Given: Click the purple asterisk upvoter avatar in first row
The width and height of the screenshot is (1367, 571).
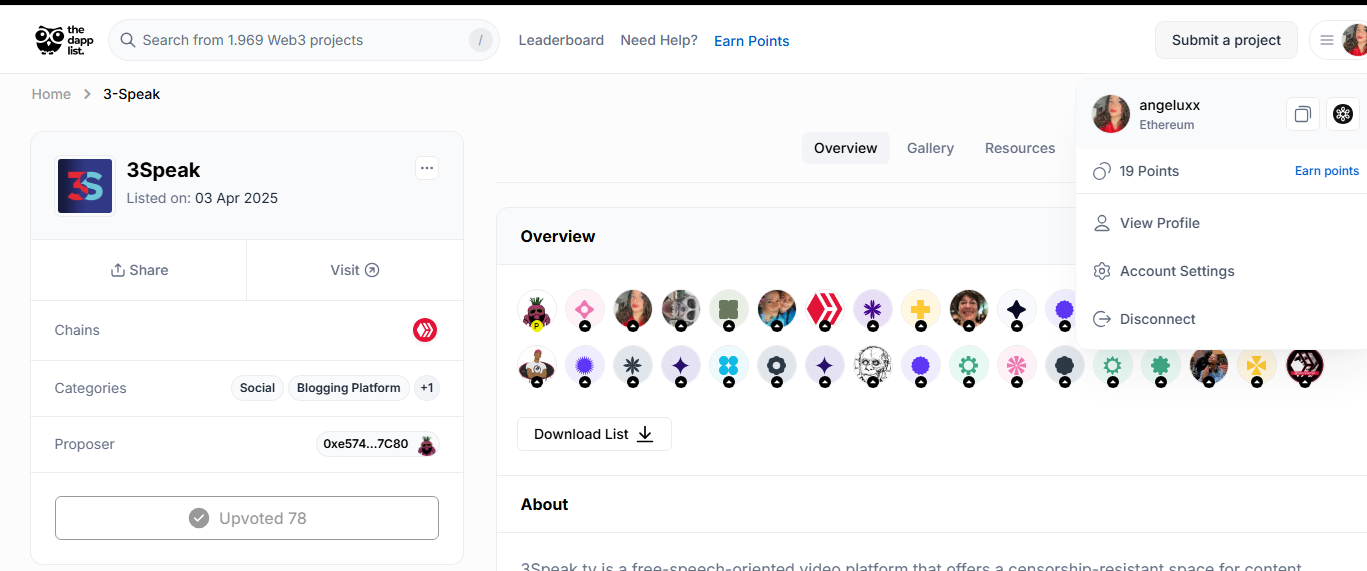Looking at the screenshot, I should click(x=873, y=310).
